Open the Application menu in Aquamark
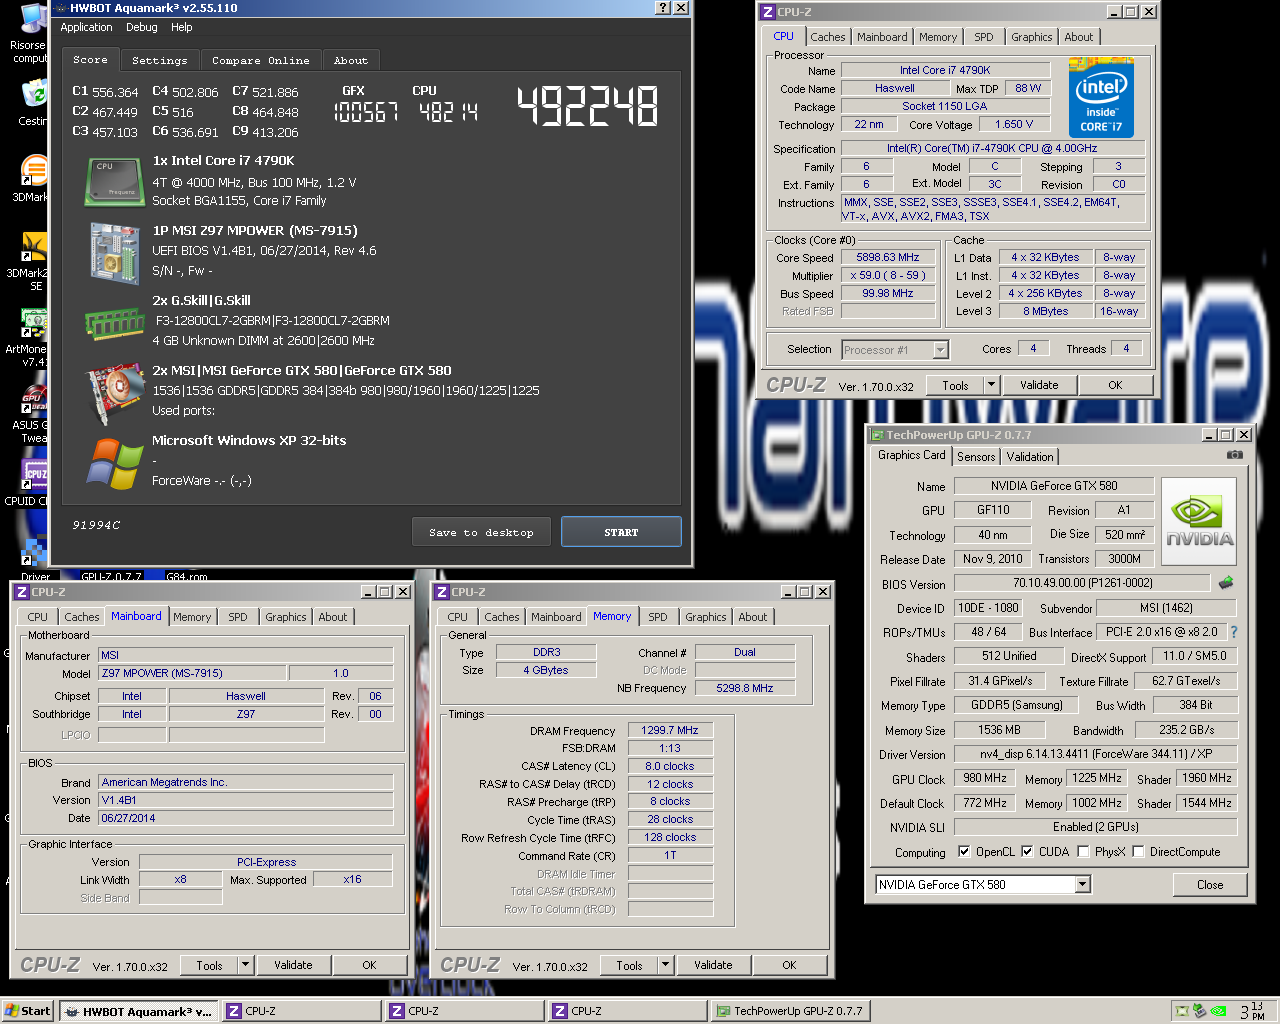The width and height of the screenshot is (1280, 1024). pyautogui.click(x=86, y=27)
